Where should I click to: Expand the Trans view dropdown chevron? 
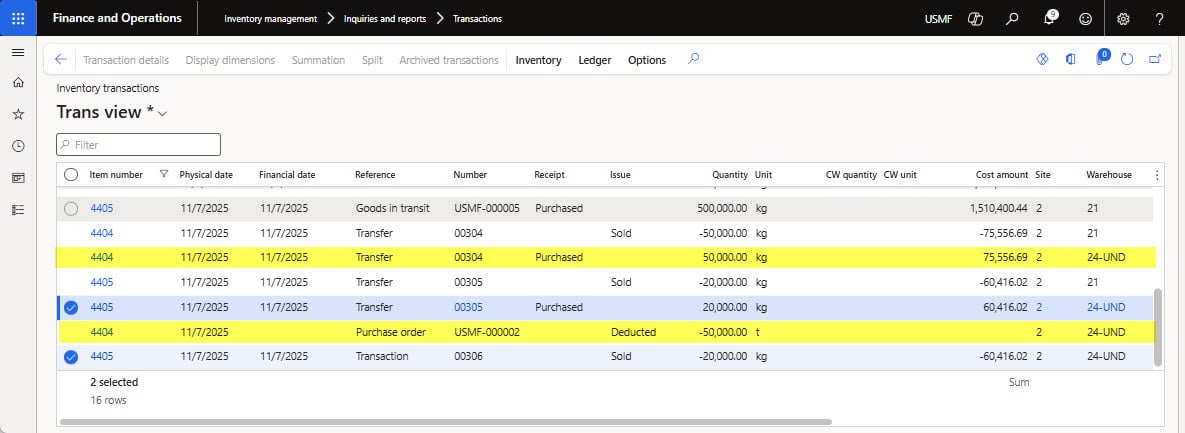point(162,113)
